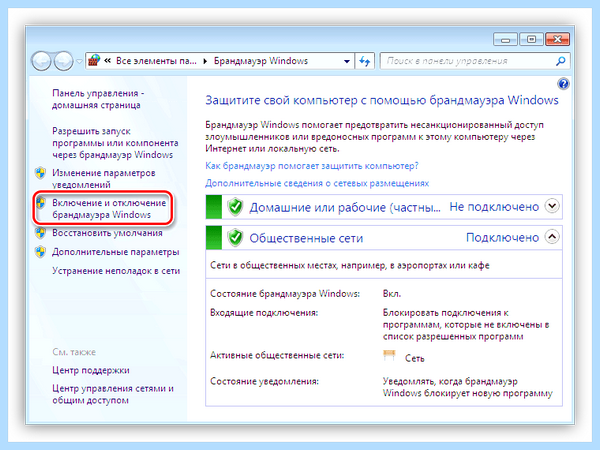This screenshot has width=600, height=450.
Task: Click shield icon beside 'Изменение параметров уведомлений'
Action: 40,173
